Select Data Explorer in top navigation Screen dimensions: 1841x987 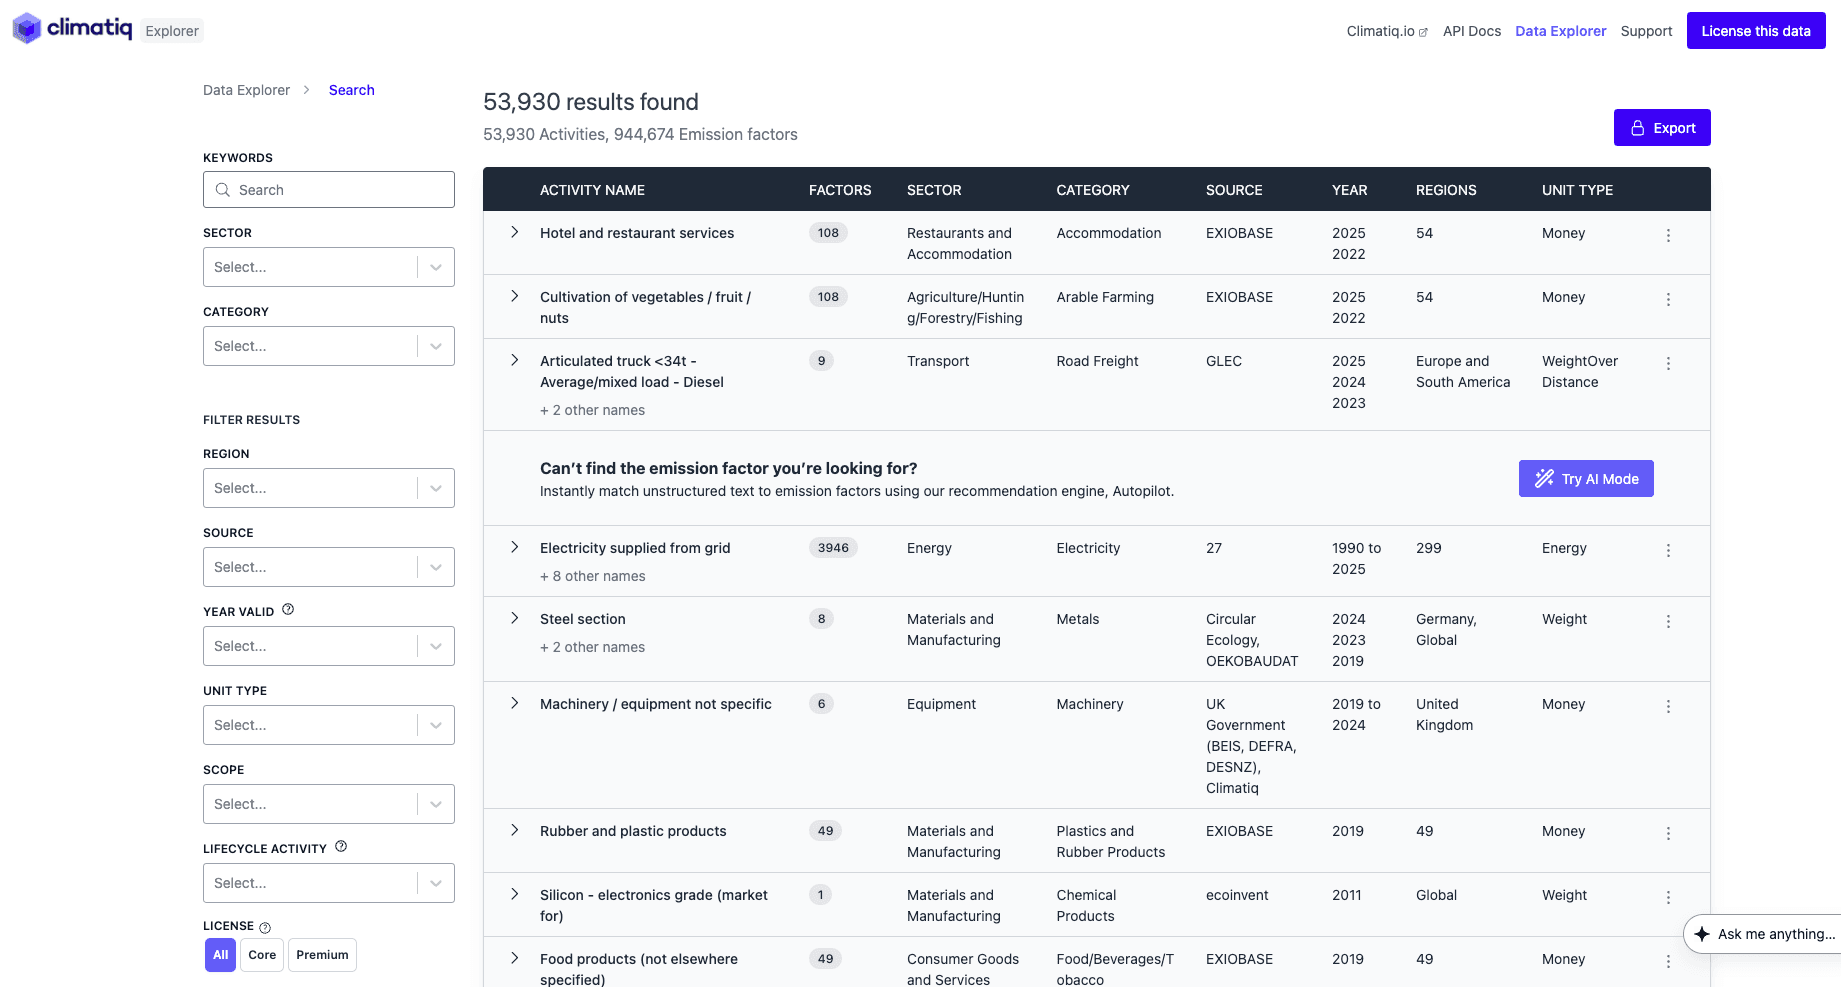(x=1560, y=31)
